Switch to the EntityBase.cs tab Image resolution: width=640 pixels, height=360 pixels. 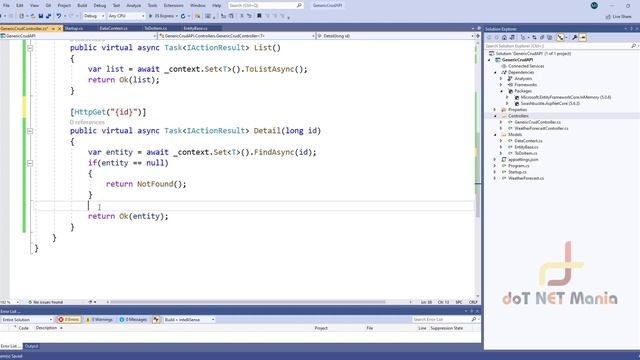click(196, 29)
